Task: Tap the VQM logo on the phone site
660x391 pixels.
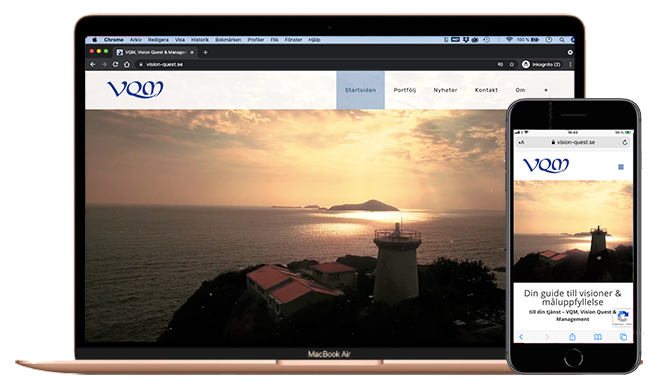Action: 546,165
